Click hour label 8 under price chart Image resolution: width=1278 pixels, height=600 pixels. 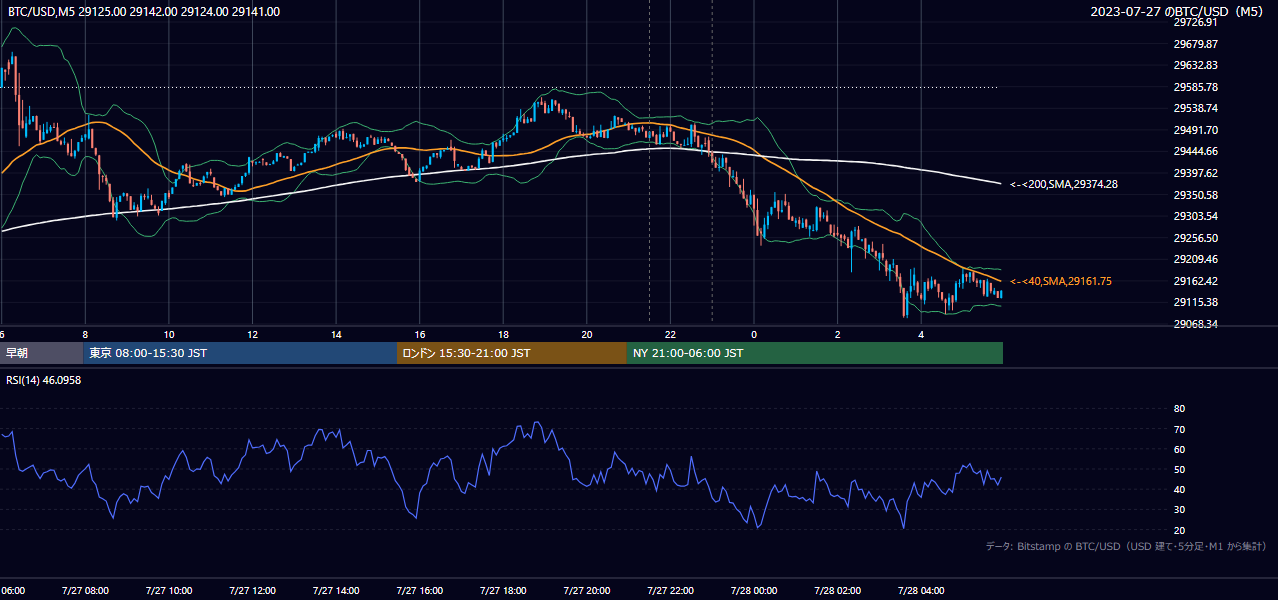[85, 334]
